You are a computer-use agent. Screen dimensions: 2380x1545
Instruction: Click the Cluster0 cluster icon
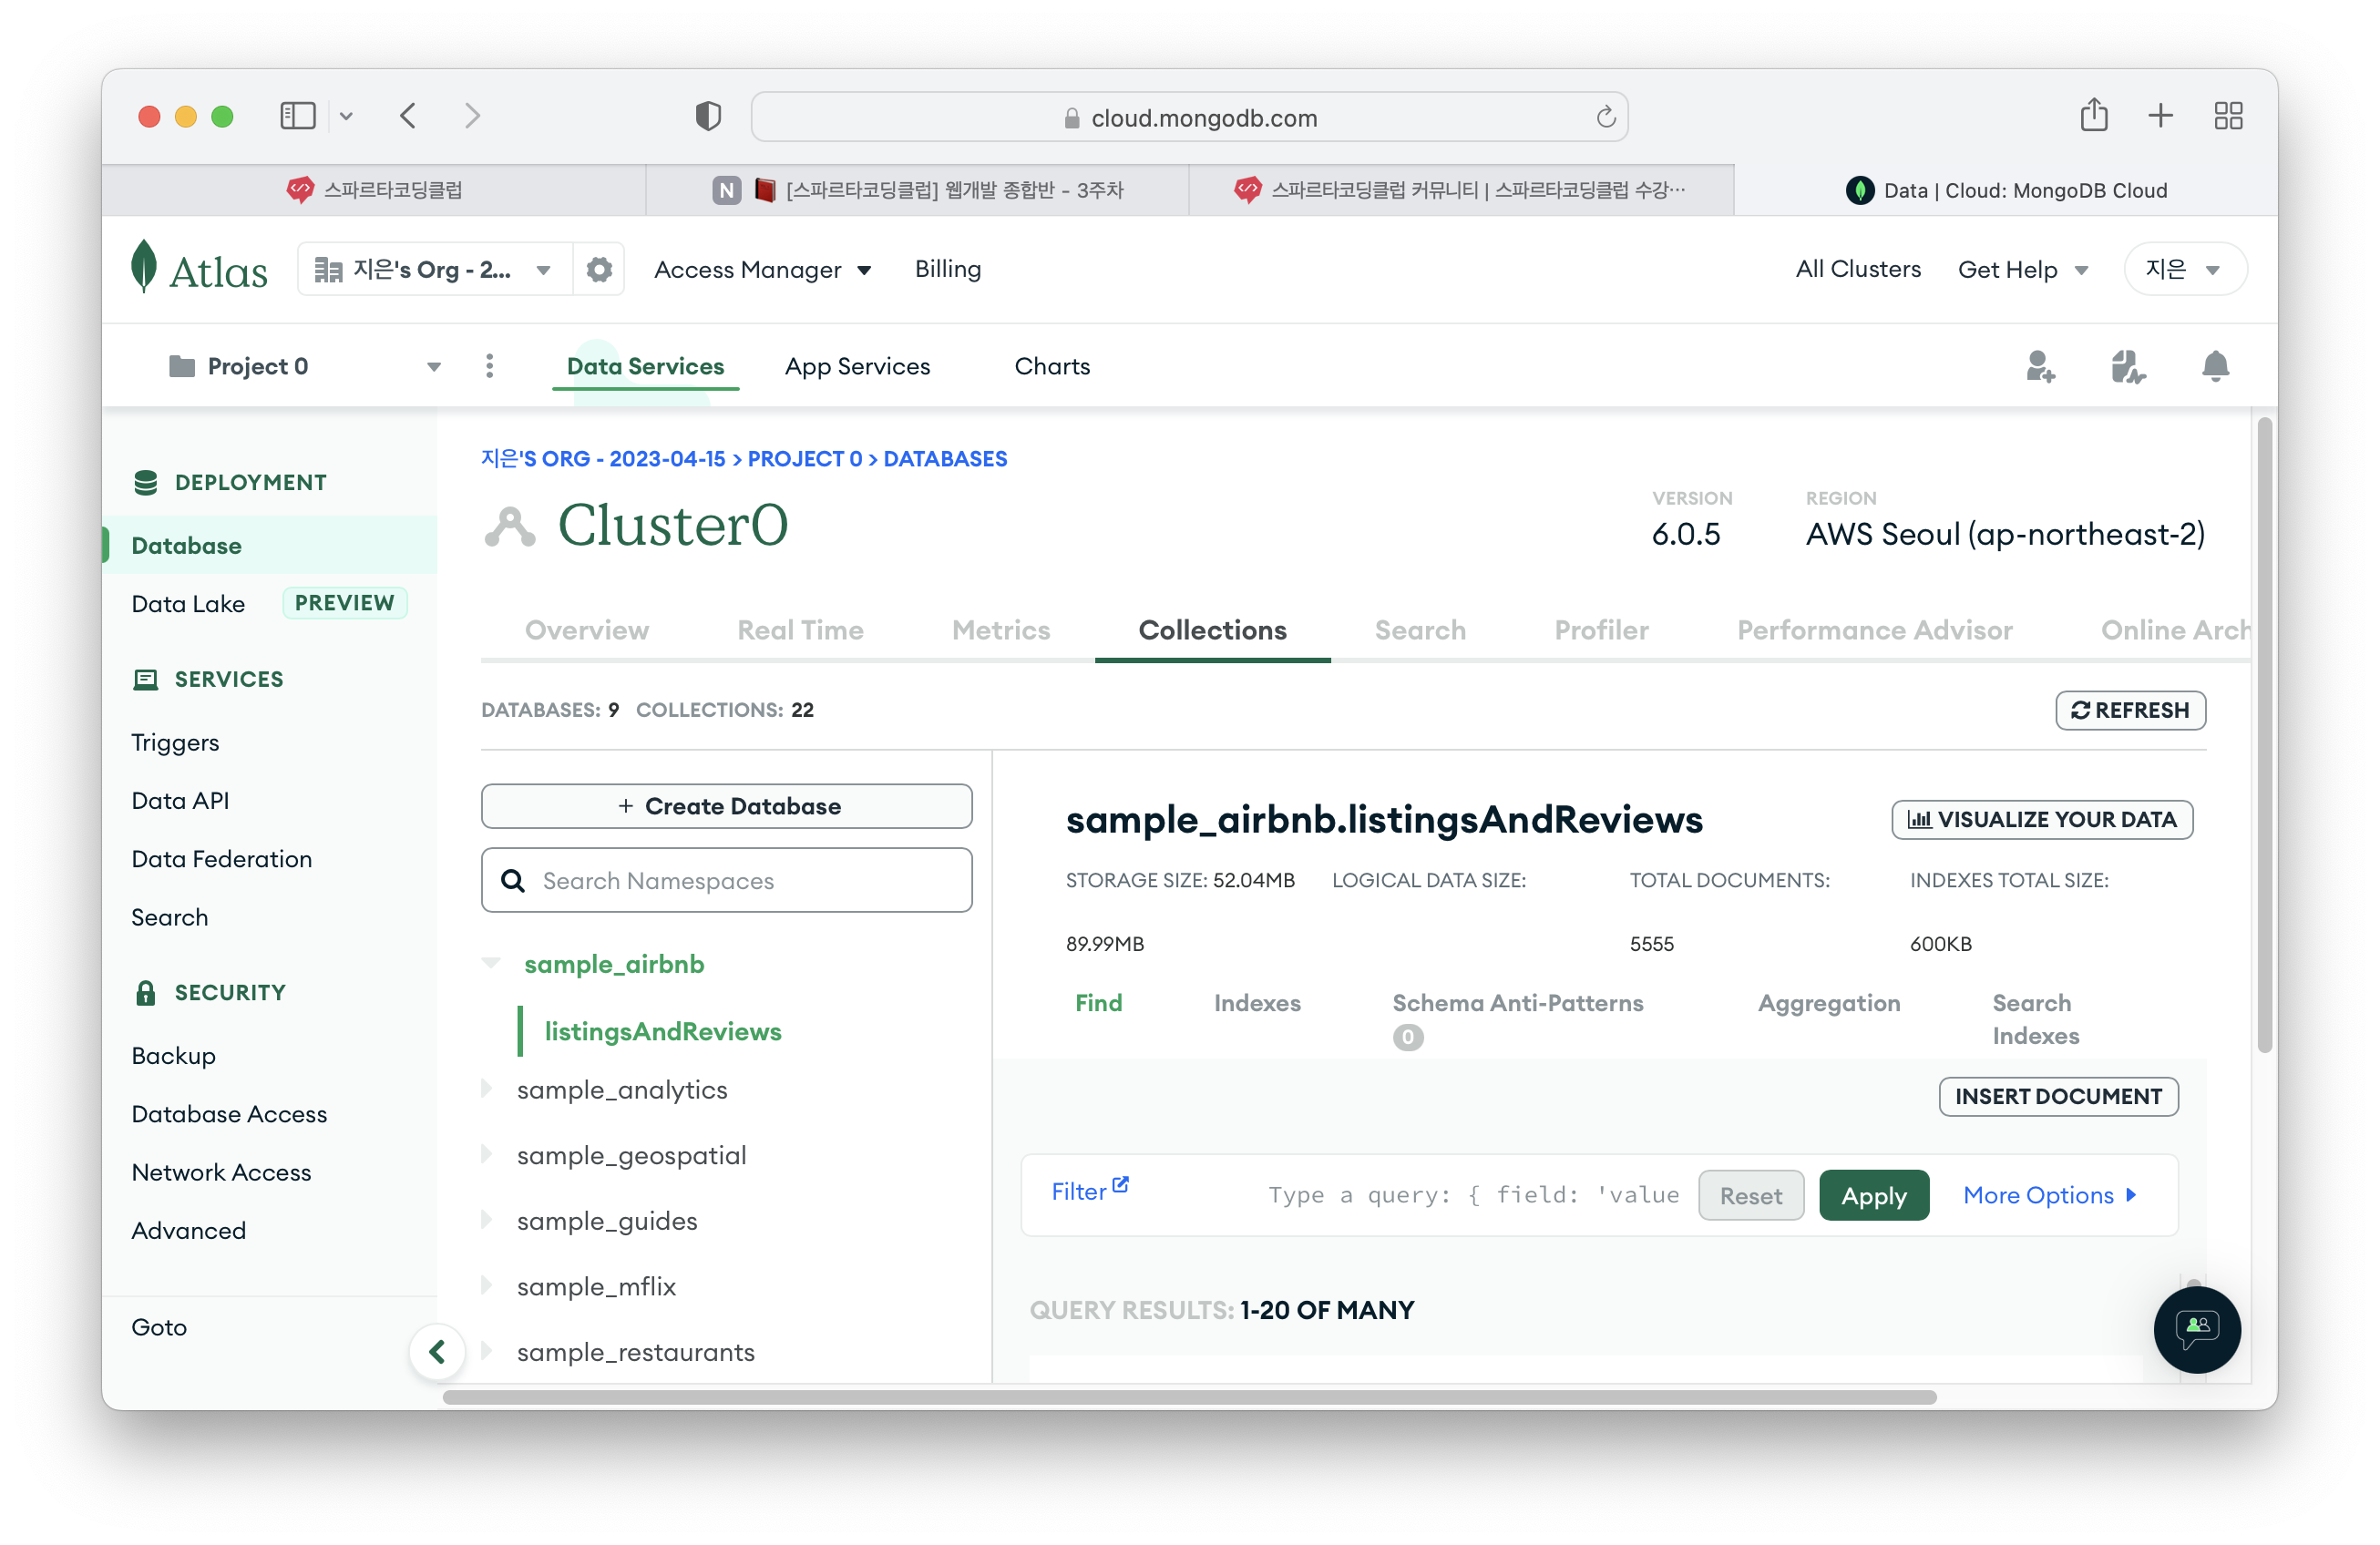[x=510, y=527]
